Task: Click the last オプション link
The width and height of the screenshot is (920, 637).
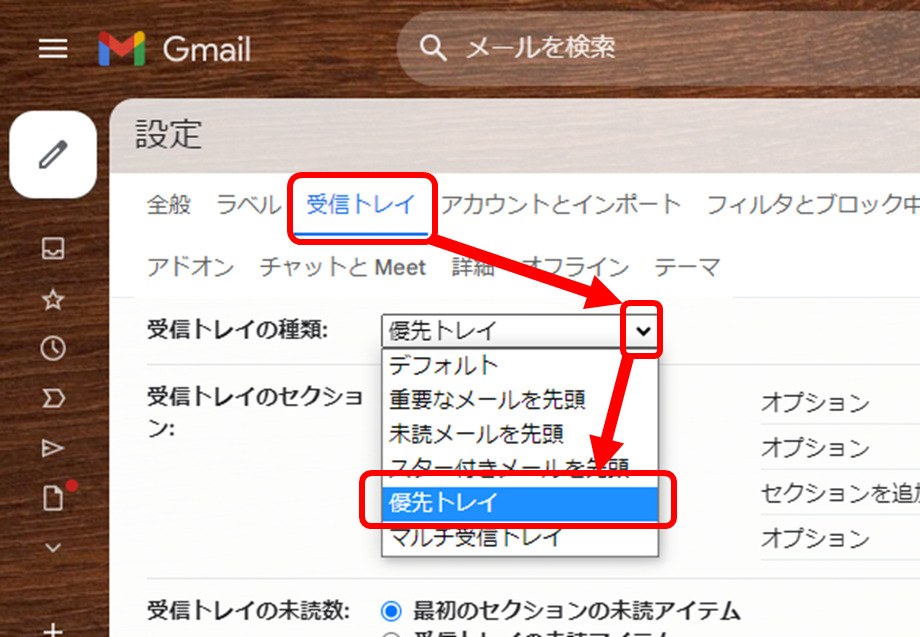Action: pos(815,538)
